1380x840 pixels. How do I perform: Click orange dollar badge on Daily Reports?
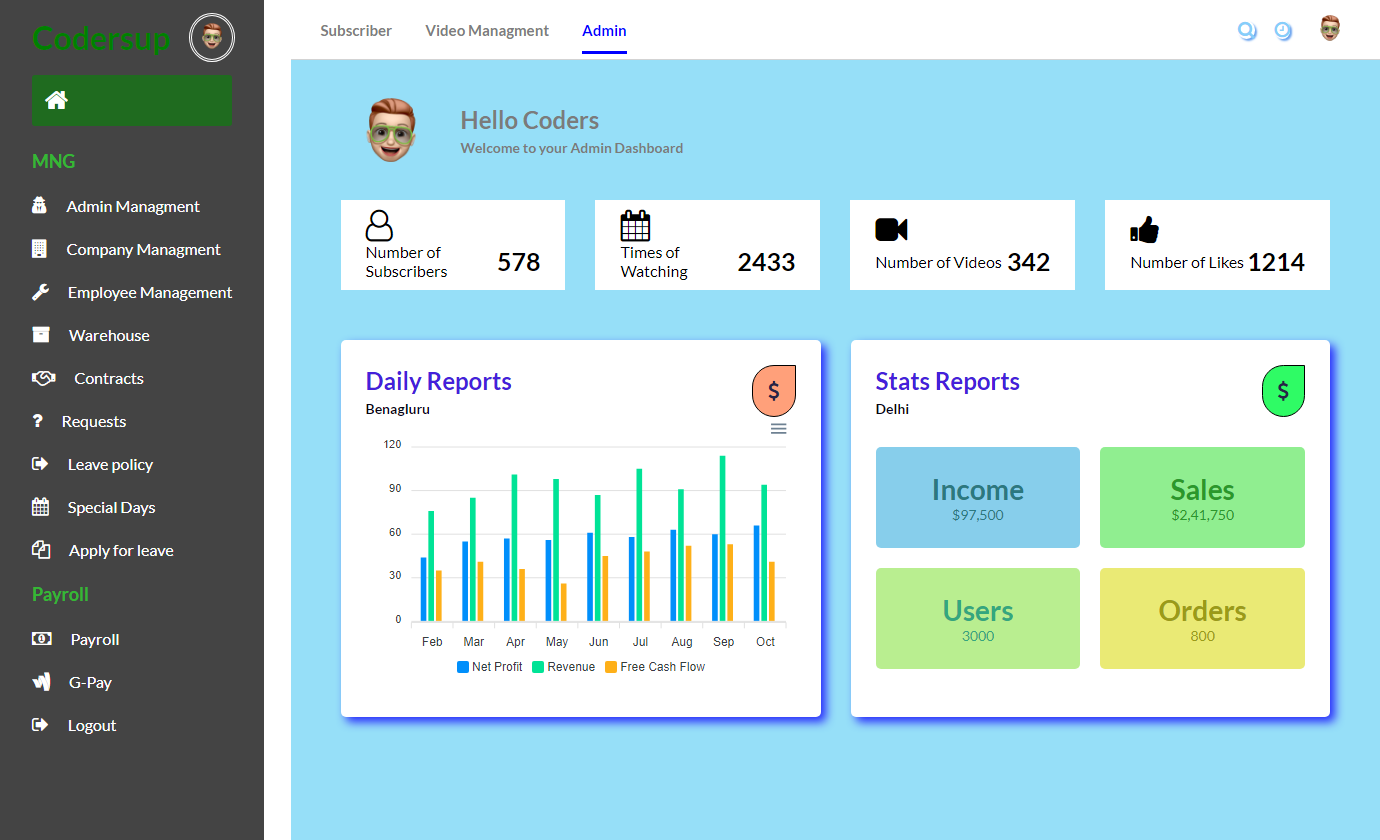pos(774,391)
